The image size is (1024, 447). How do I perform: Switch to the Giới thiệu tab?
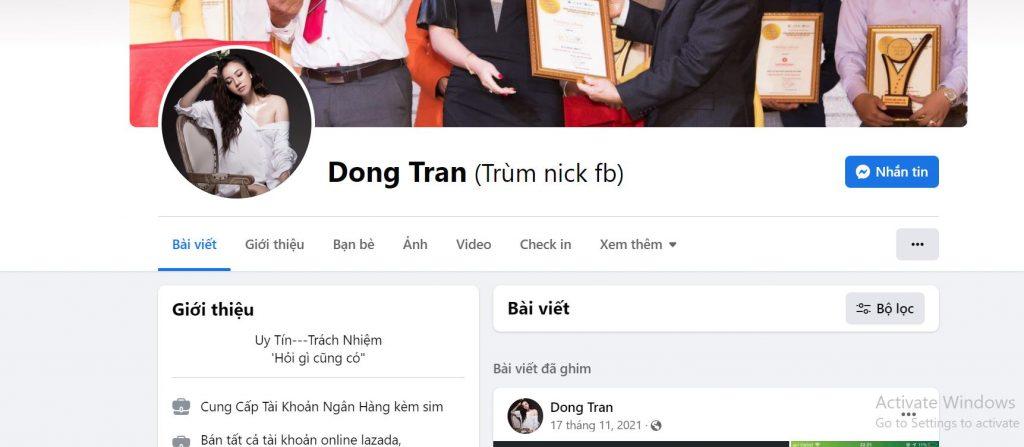(274, 244)
